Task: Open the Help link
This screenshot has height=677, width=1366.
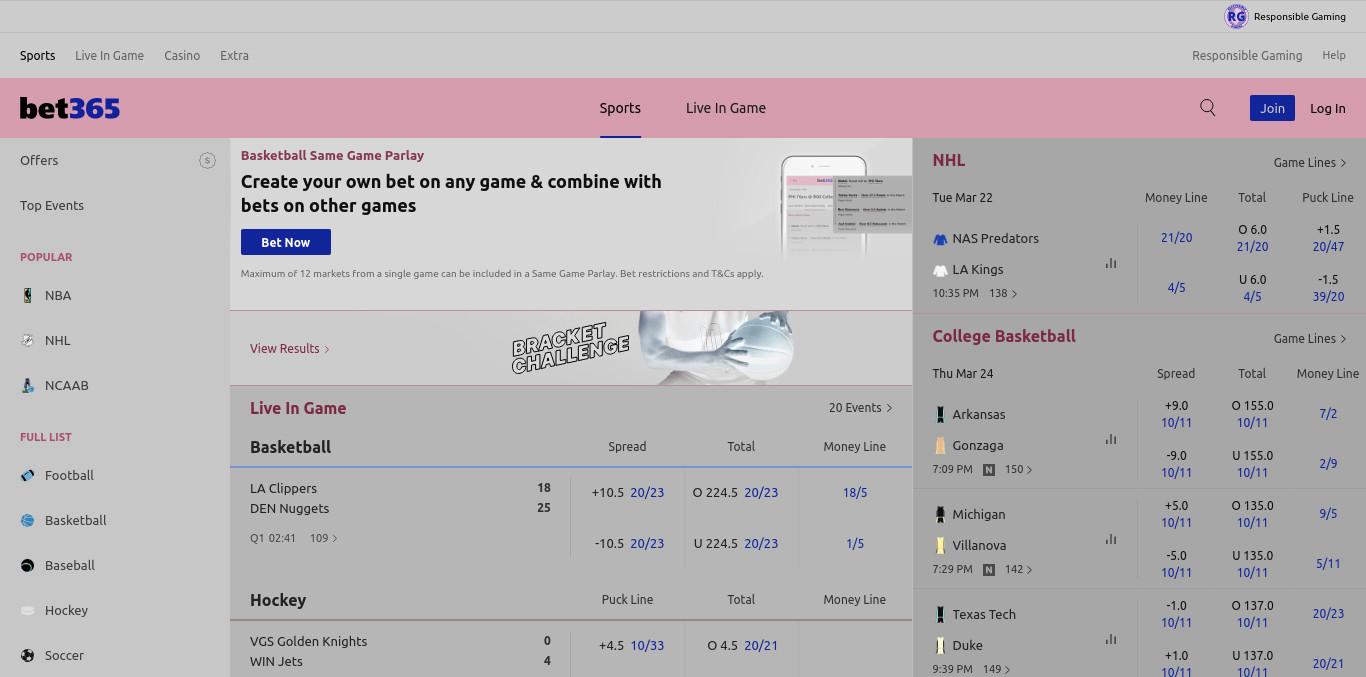Action: point(1334,56)
